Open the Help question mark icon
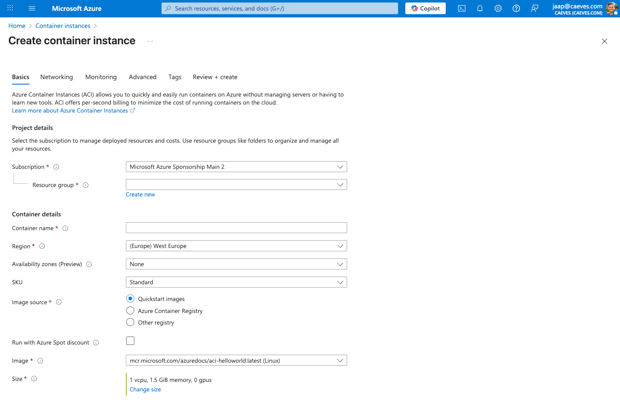Screen dimensions: 620x411 coord(516,8)
